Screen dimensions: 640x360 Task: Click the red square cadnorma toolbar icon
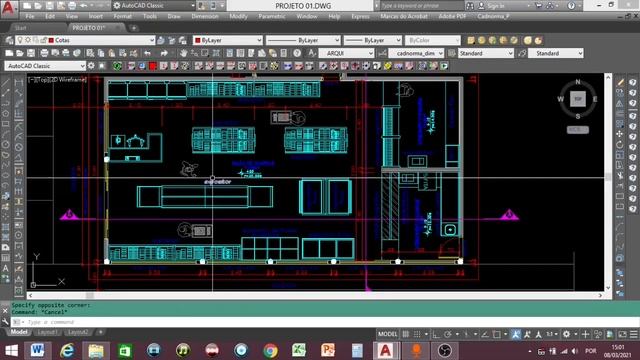point(153,66)
